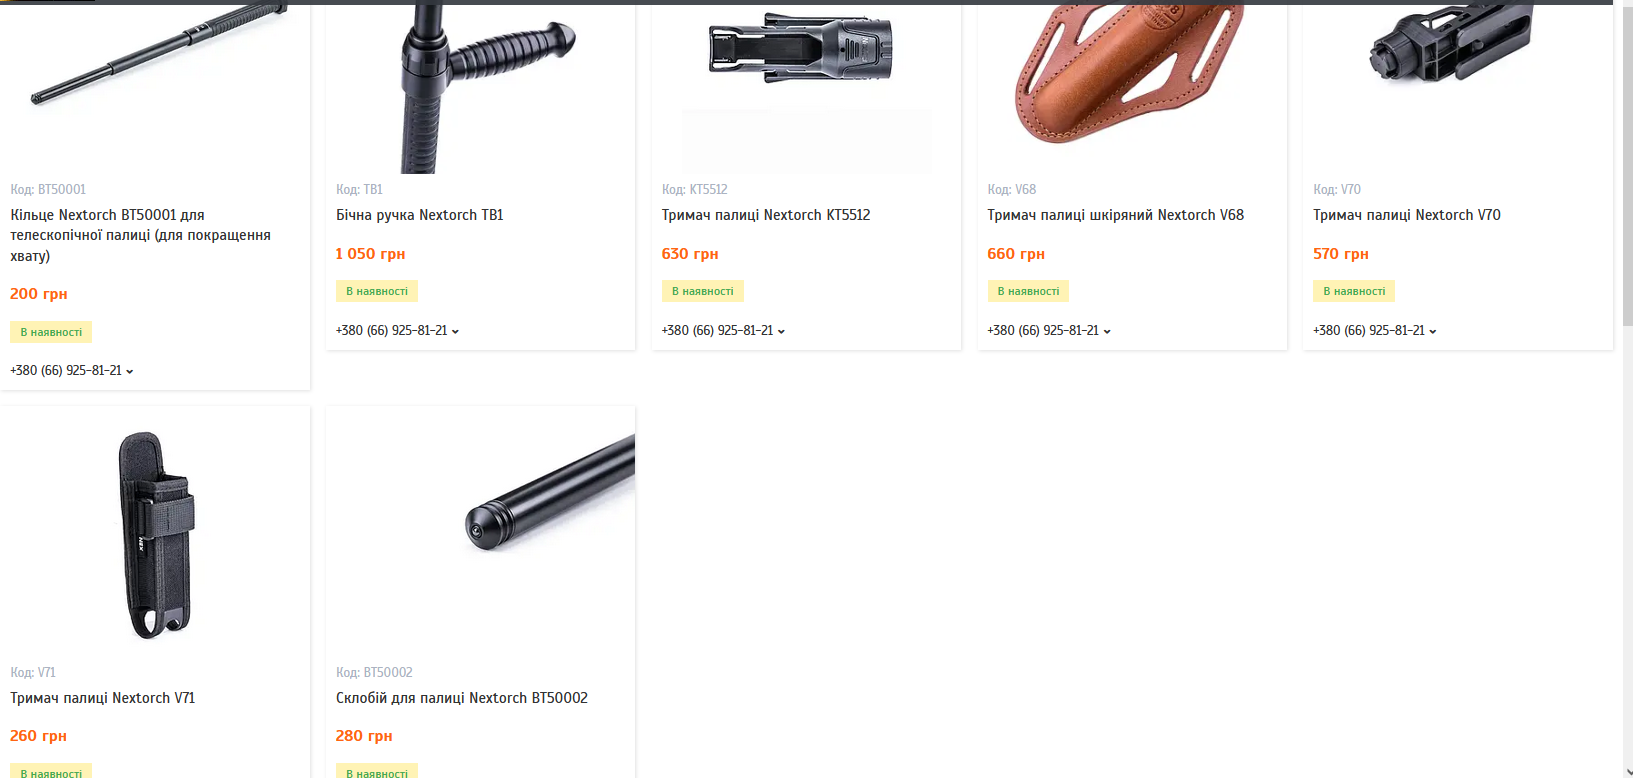The height and width of the screenshot is (778, 1633).
Task: Expand phone dropdown under Nextorch TB1 handle
Action: (x=397, y=331)
